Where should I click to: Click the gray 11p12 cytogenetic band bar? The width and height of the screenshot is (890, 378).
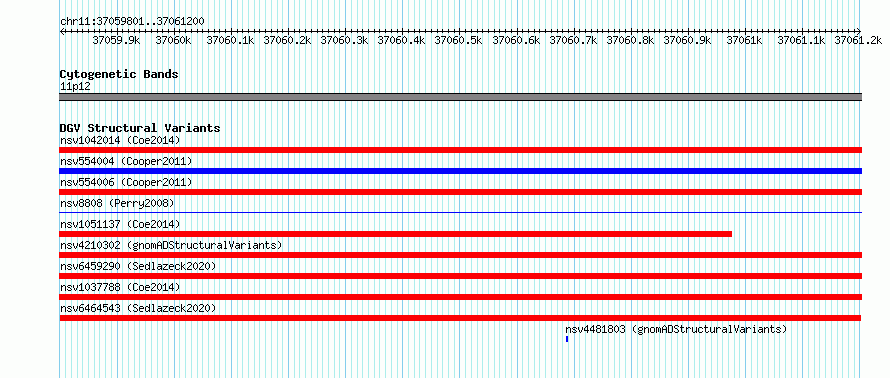[x=460, y=97]
